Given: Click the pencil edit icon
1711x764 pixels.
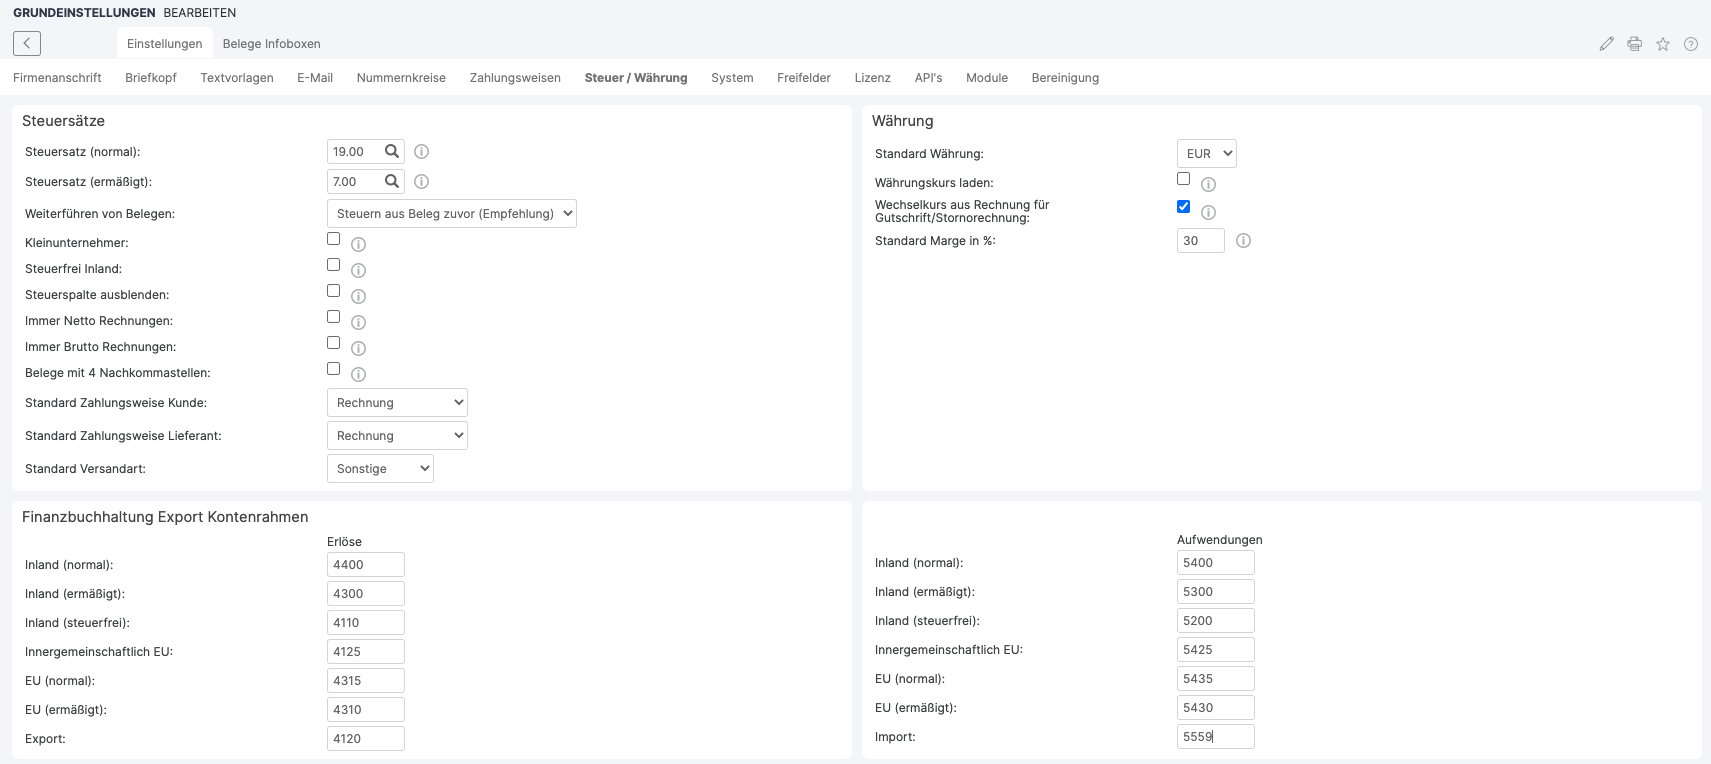Looking at the screenshot, I should pyautogui.click(x=1606, y=44).
